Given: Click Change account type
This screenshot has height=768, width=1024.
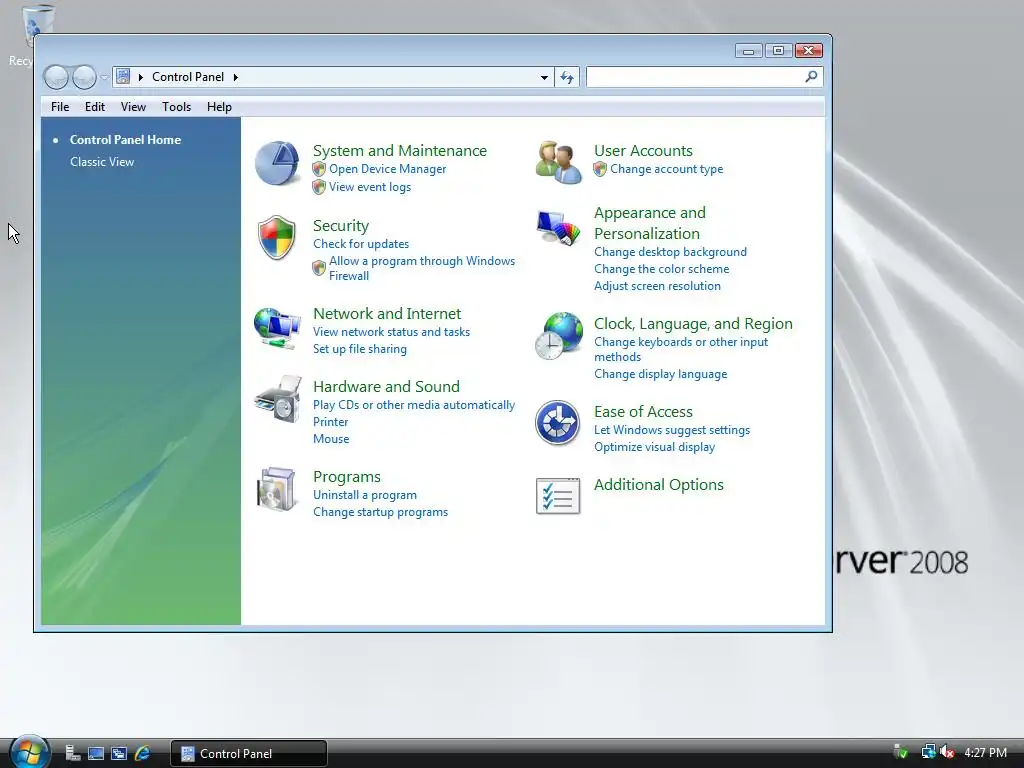Looking at the screenshot, I should (666, 169).
